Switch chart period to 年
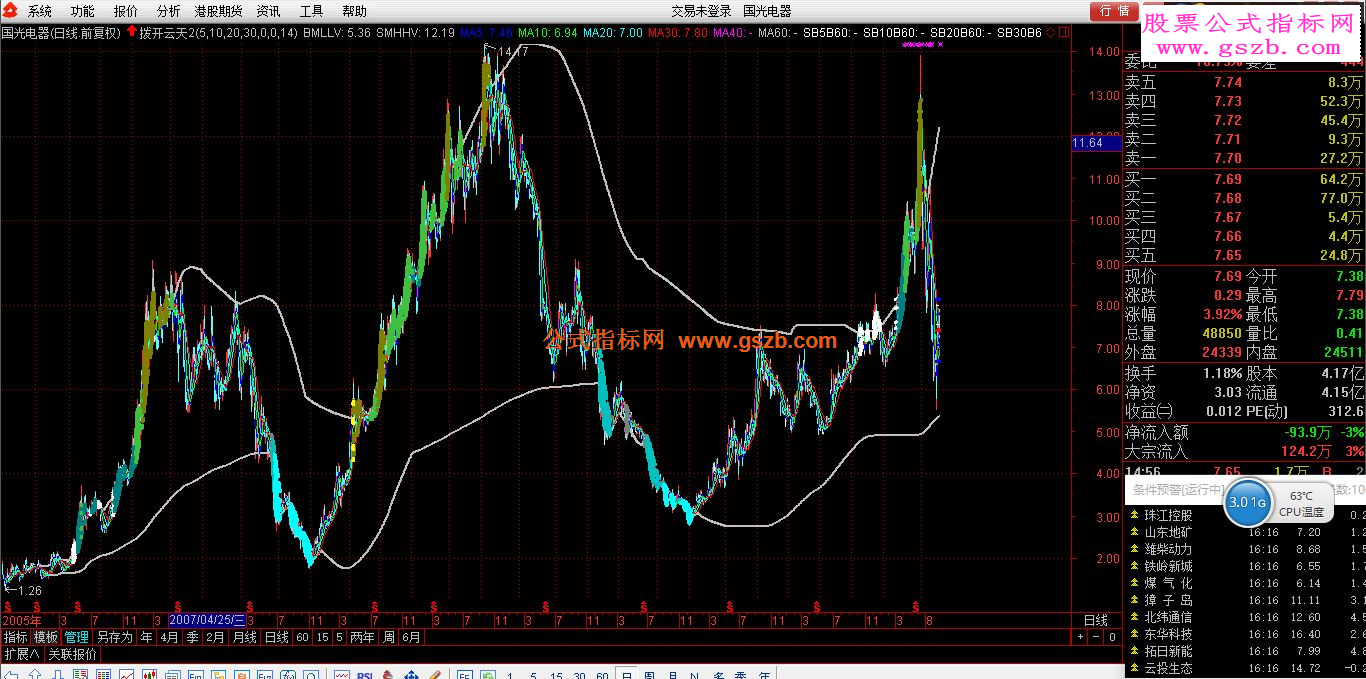Viewport: 1366px width, 679px height. point(147,637)
